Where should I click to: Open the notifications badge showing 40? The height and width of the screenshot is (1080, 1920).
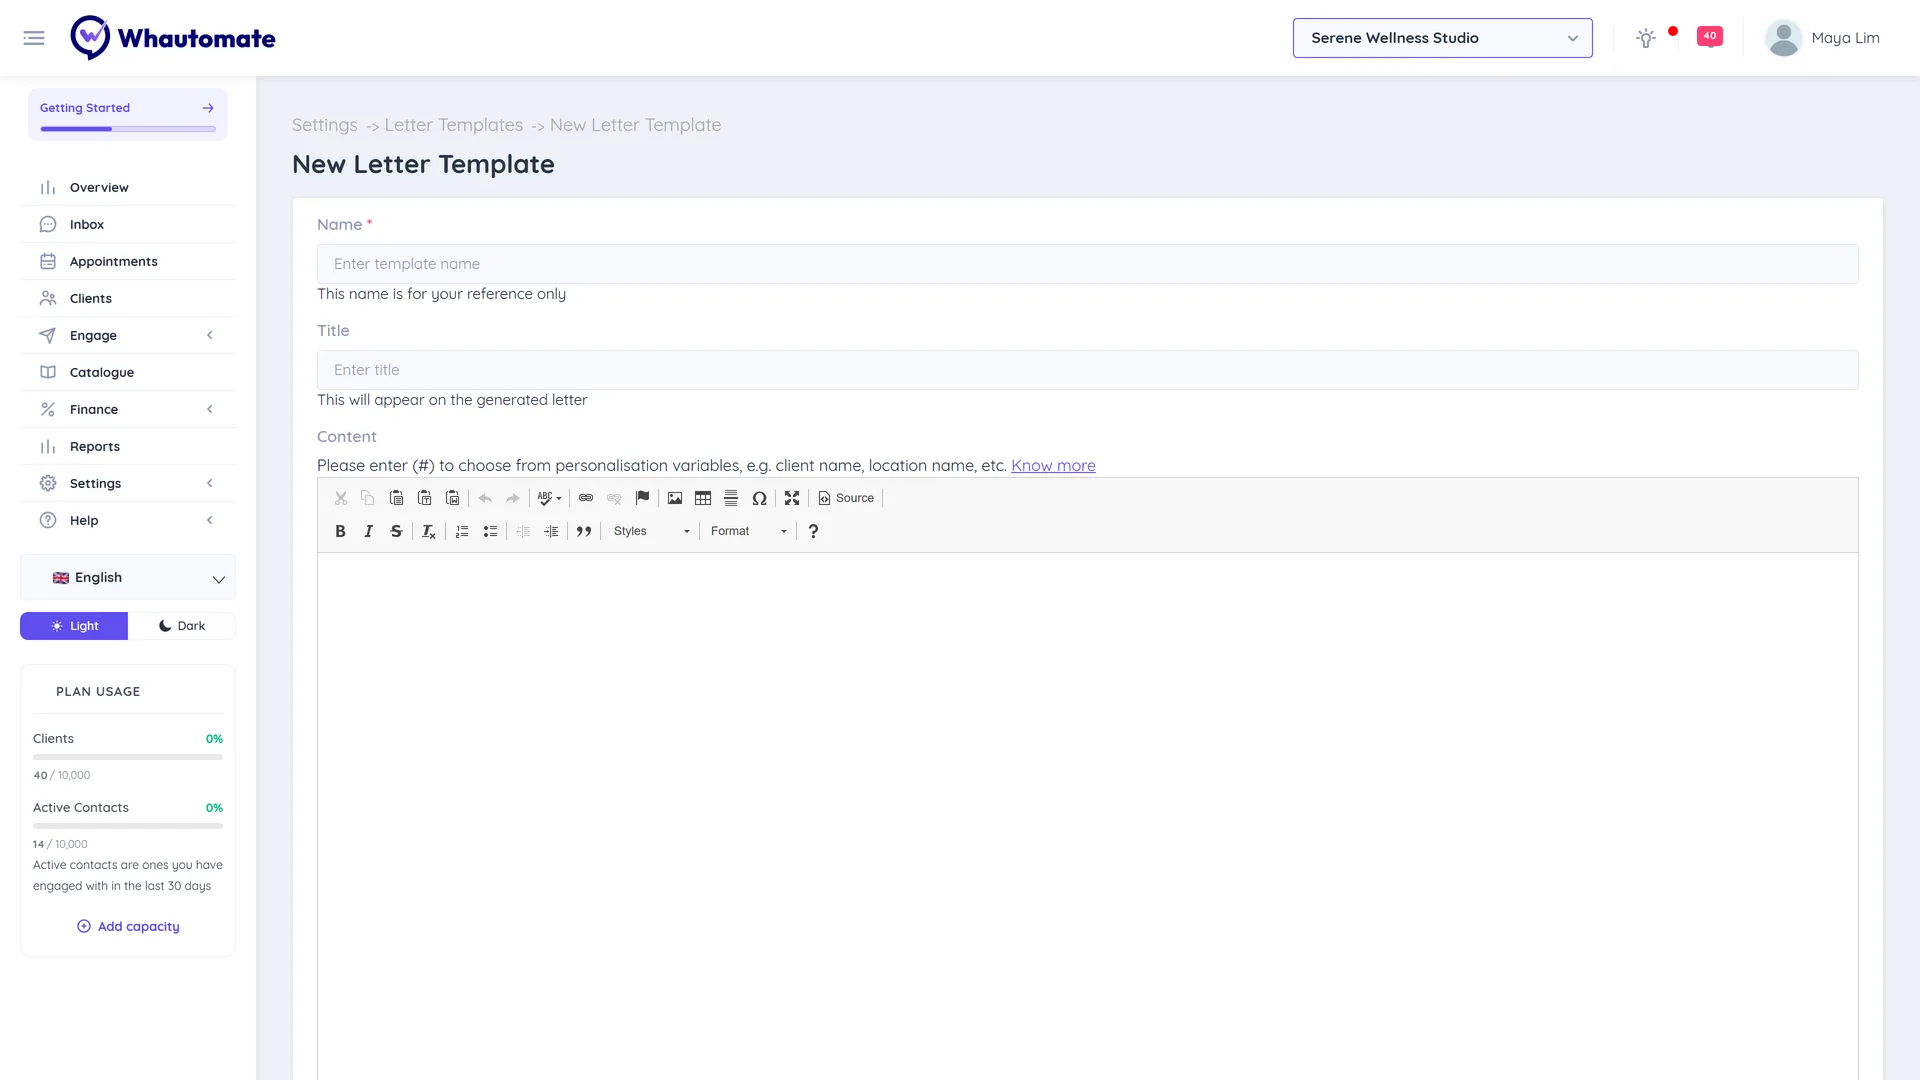1710,36
